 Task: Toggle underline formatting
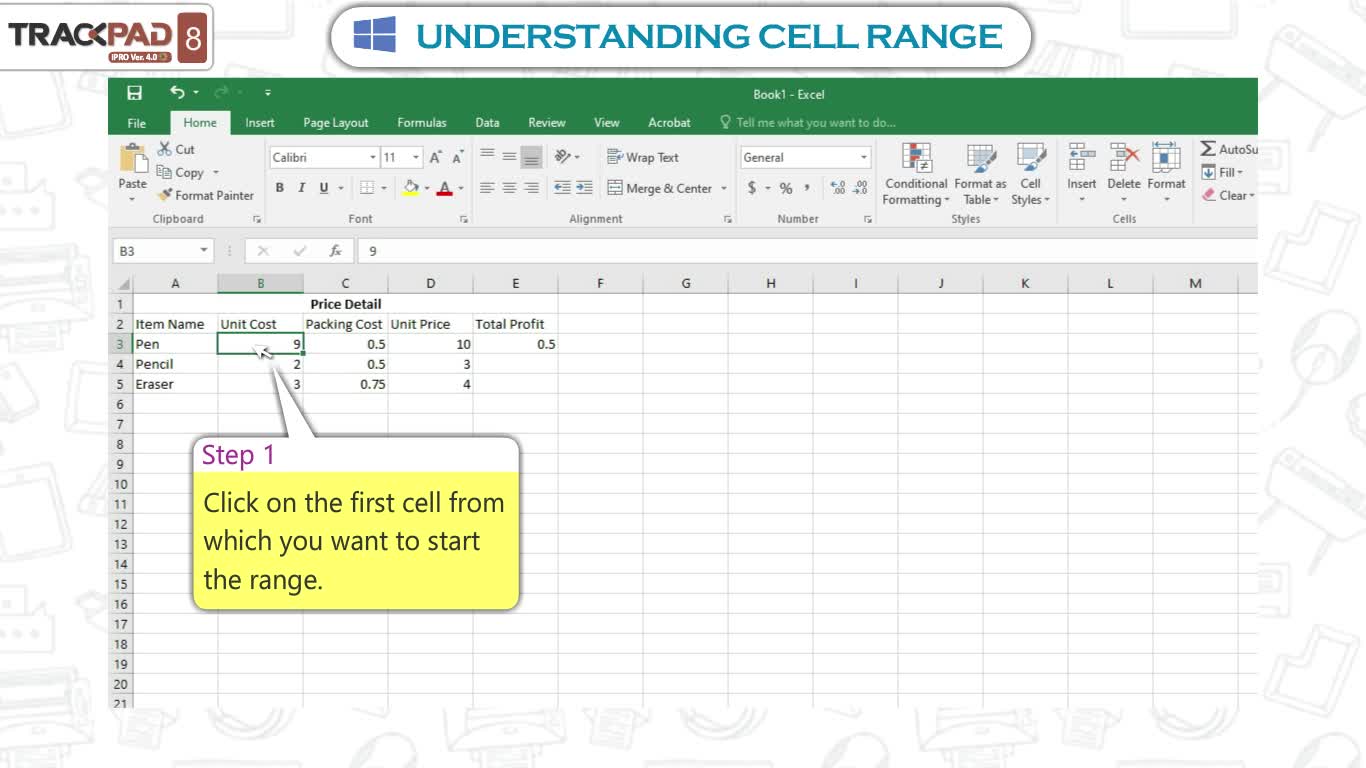pyautogui.click(x=324, y=188)
